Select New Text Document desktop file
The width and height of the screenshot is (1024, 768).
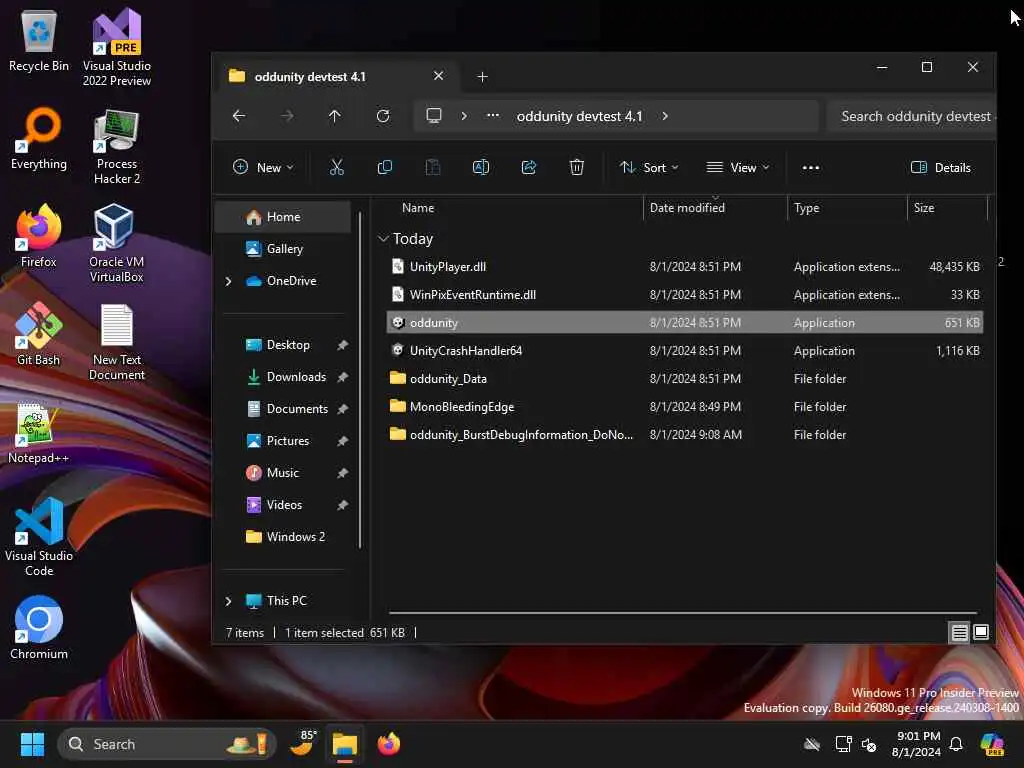[x=117, y=342]
